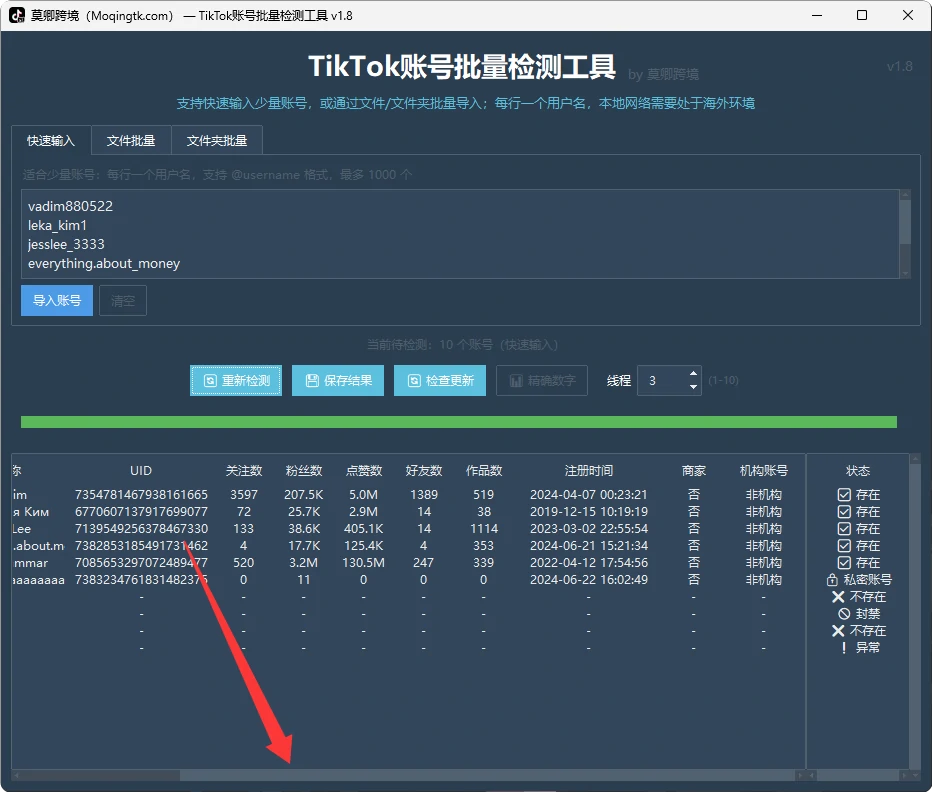This screenshot has height=792, width=932.
Task: Click the 3597 following count cell
Action: (x=244, y=495)
